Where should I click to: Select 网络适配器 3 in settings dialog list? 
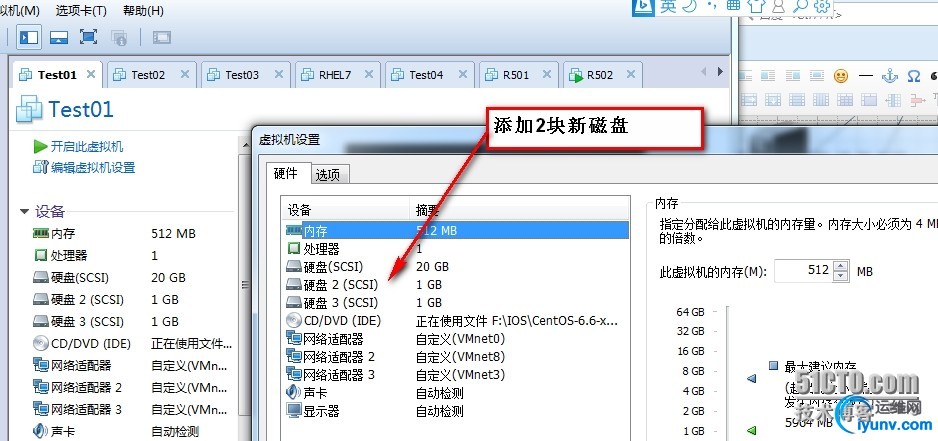coord(457,375)
